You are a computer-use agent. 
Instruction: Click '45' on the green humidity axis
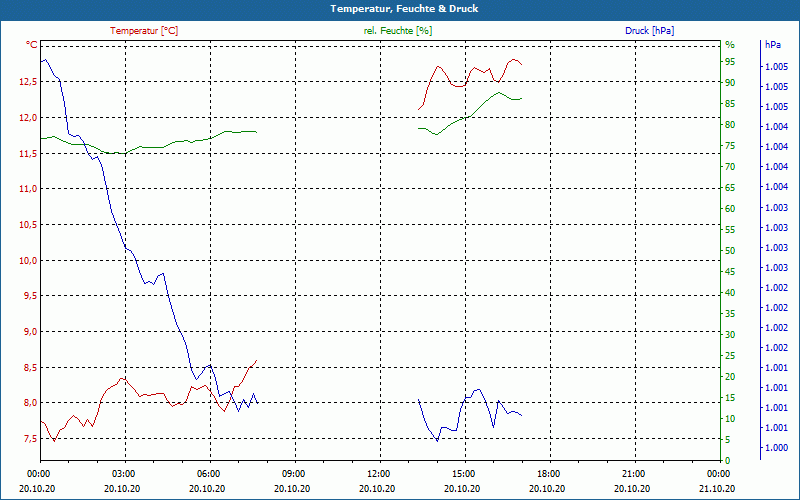click(x=730, y=272)
